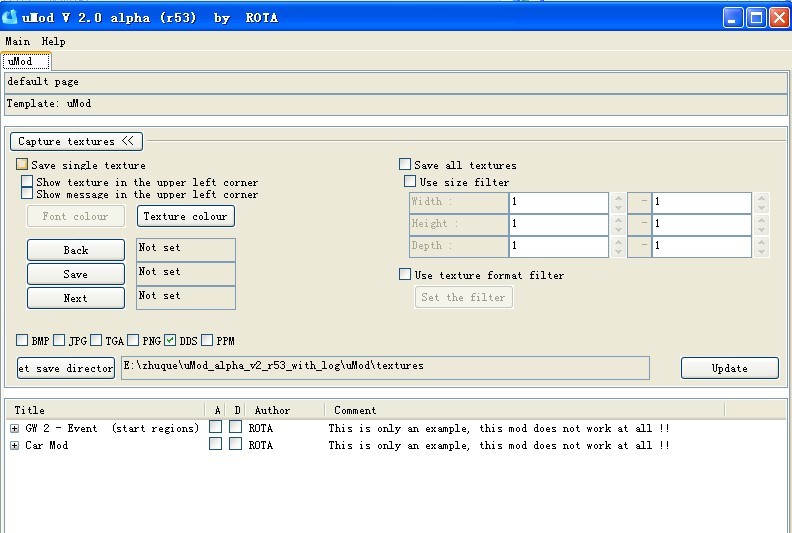Open the Help menu
The width and height of the screenshot is (792, 533).
[x=53, y=42]
